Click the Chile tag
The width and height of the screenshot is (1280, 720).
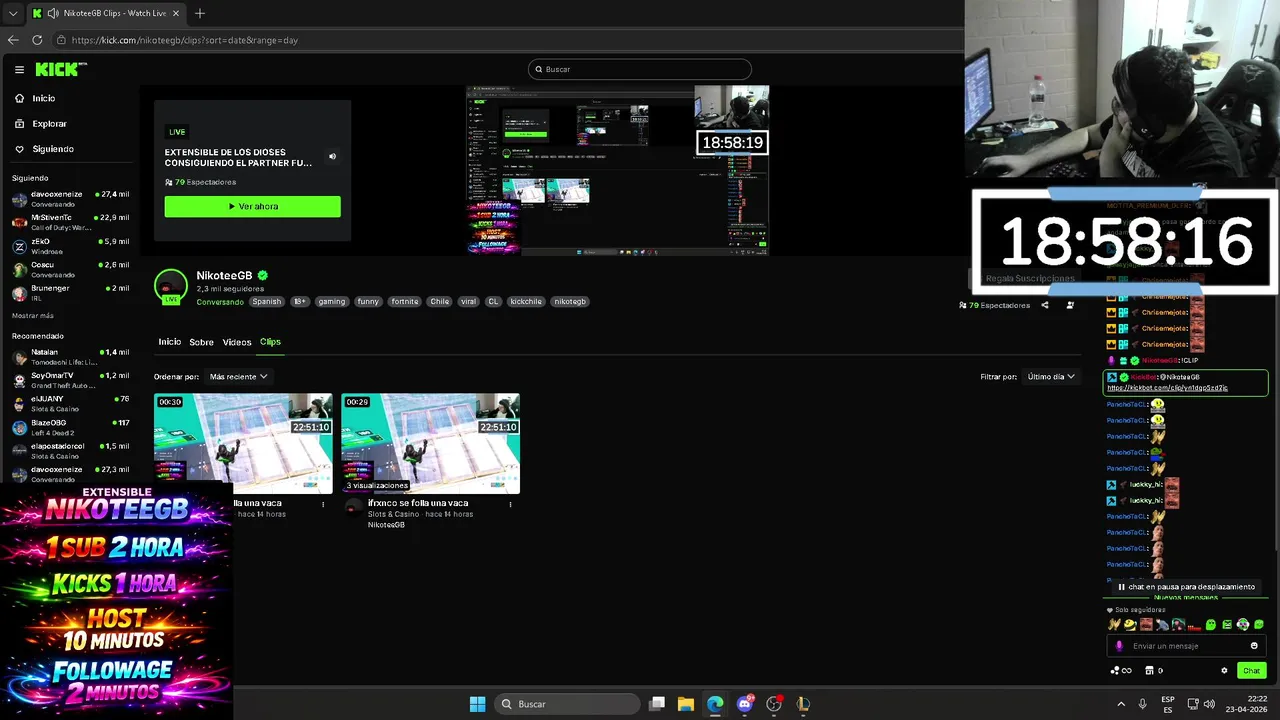click(x=440, y=301)
